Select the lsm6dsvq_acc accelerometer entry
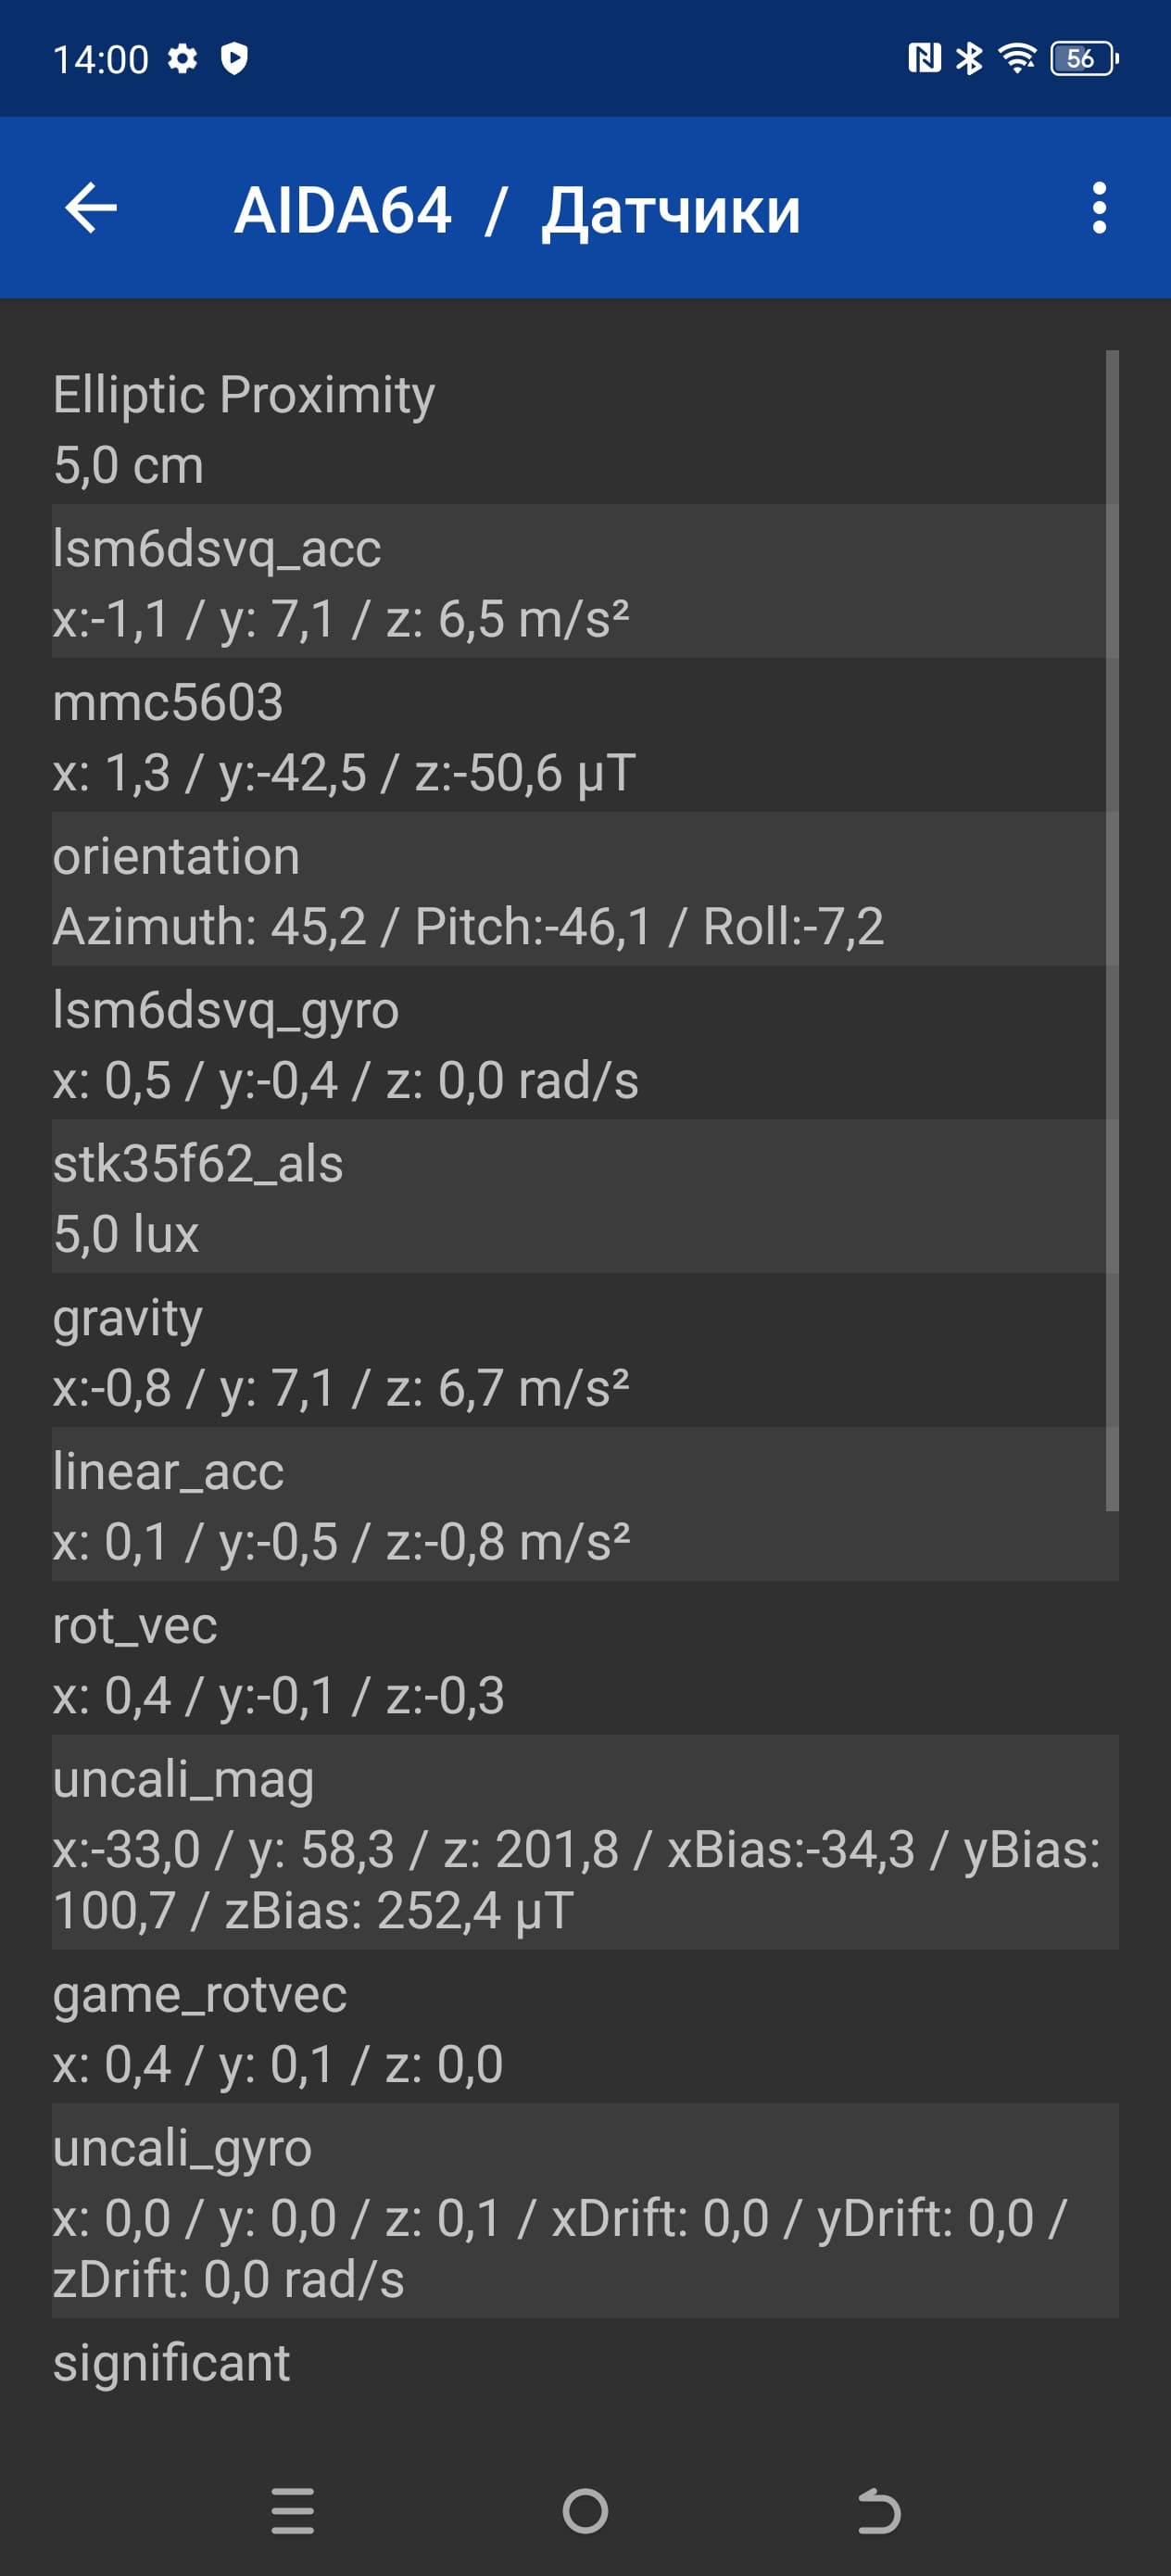 coord(580,582)
